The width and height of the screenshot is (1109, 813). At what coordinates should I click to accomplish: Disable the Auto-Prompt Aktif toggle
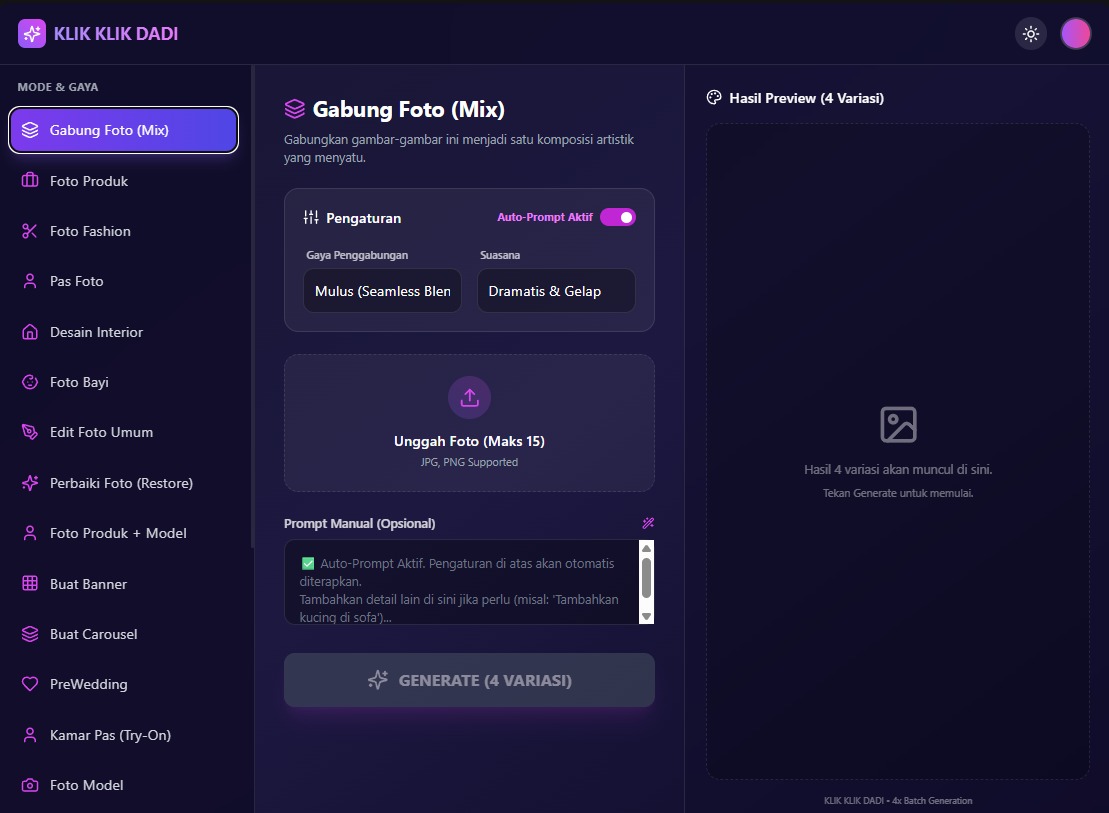pyautogui.click(x=618, y=217)
